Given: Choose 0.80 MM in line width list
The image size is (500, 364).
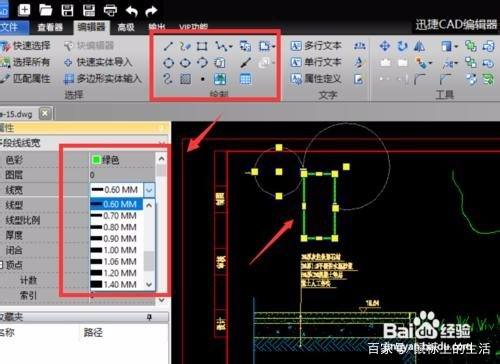Looking at the screenshot, I should 116,227.
